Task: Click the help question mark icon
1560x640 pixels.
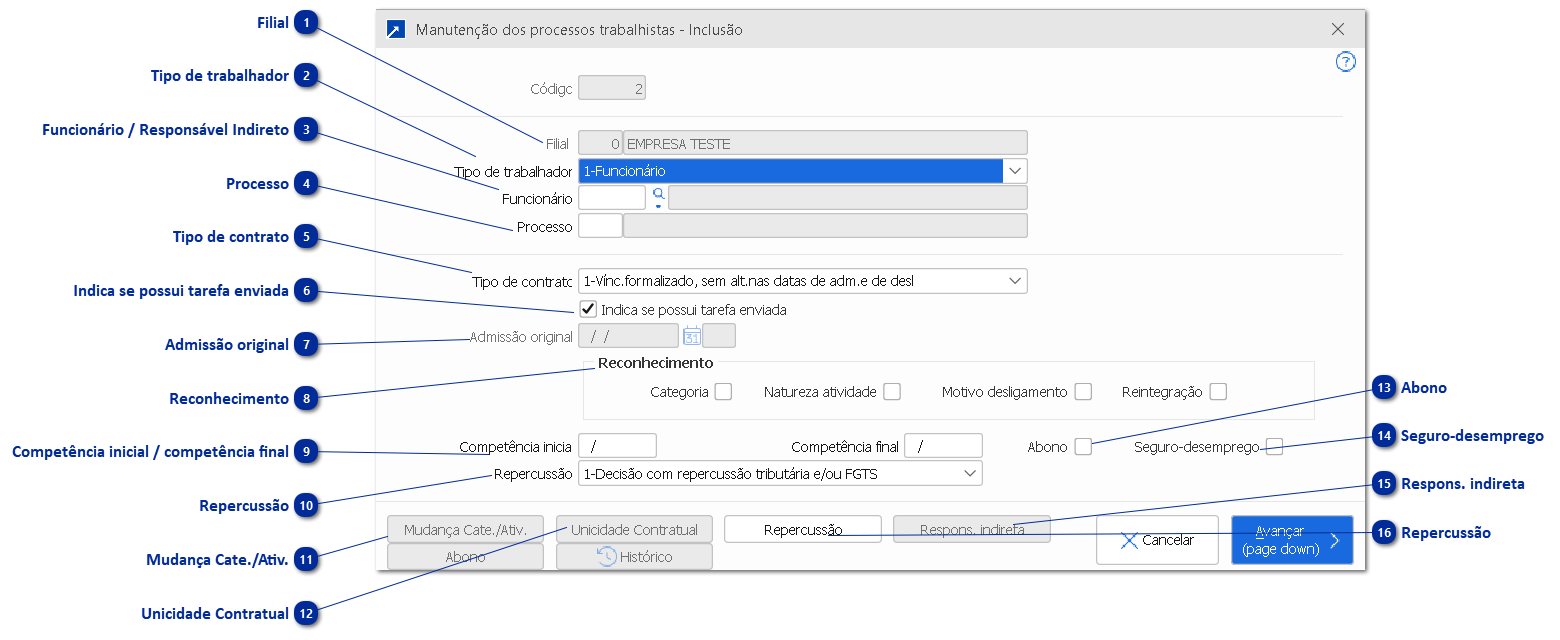Action: 1345,62
